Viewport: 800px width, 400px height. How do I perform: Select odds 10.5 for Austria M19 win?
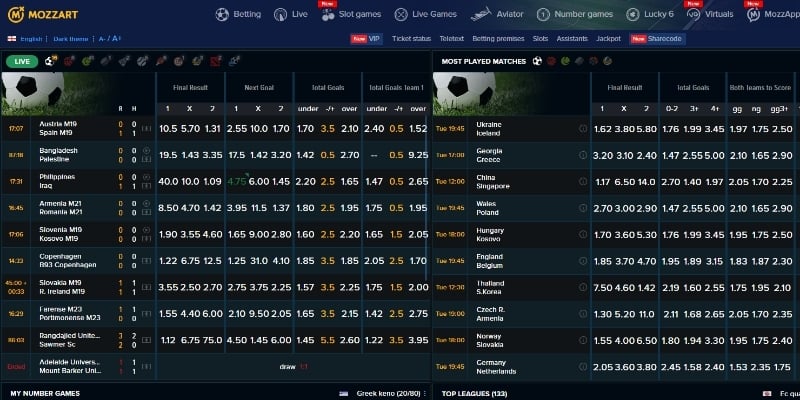coord(168,129)
